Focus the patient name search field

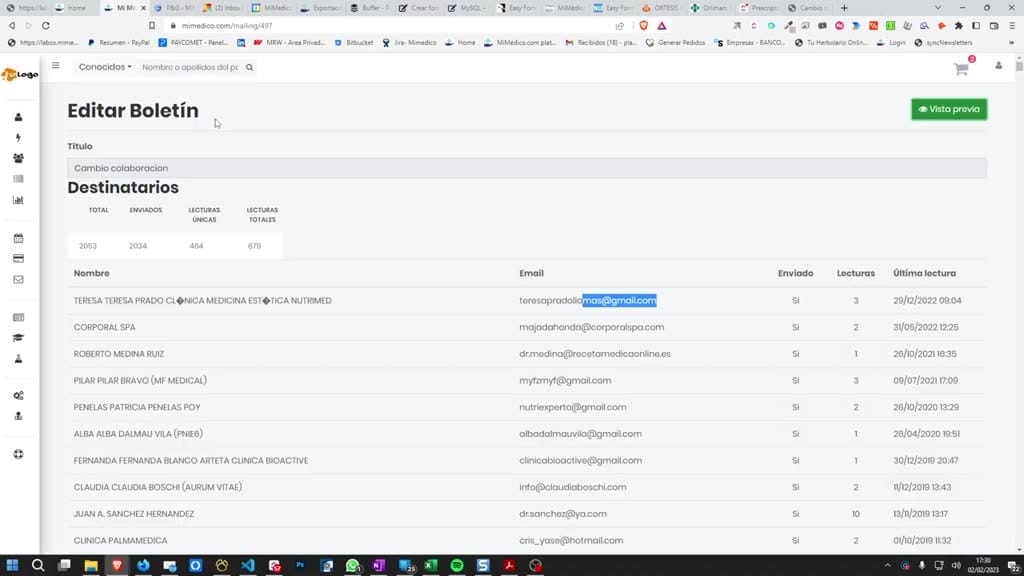tap(190, 67)
